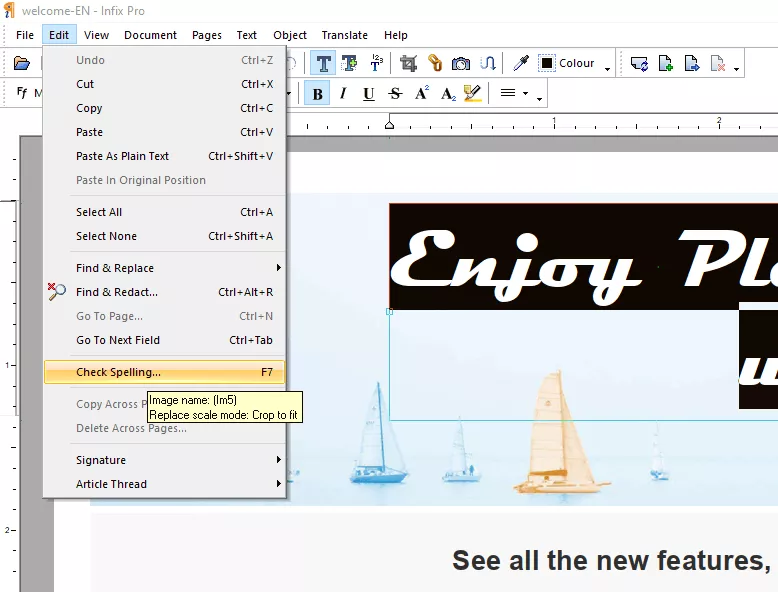
Task: Click the delete page icon
Action: [x=717, y=63]
